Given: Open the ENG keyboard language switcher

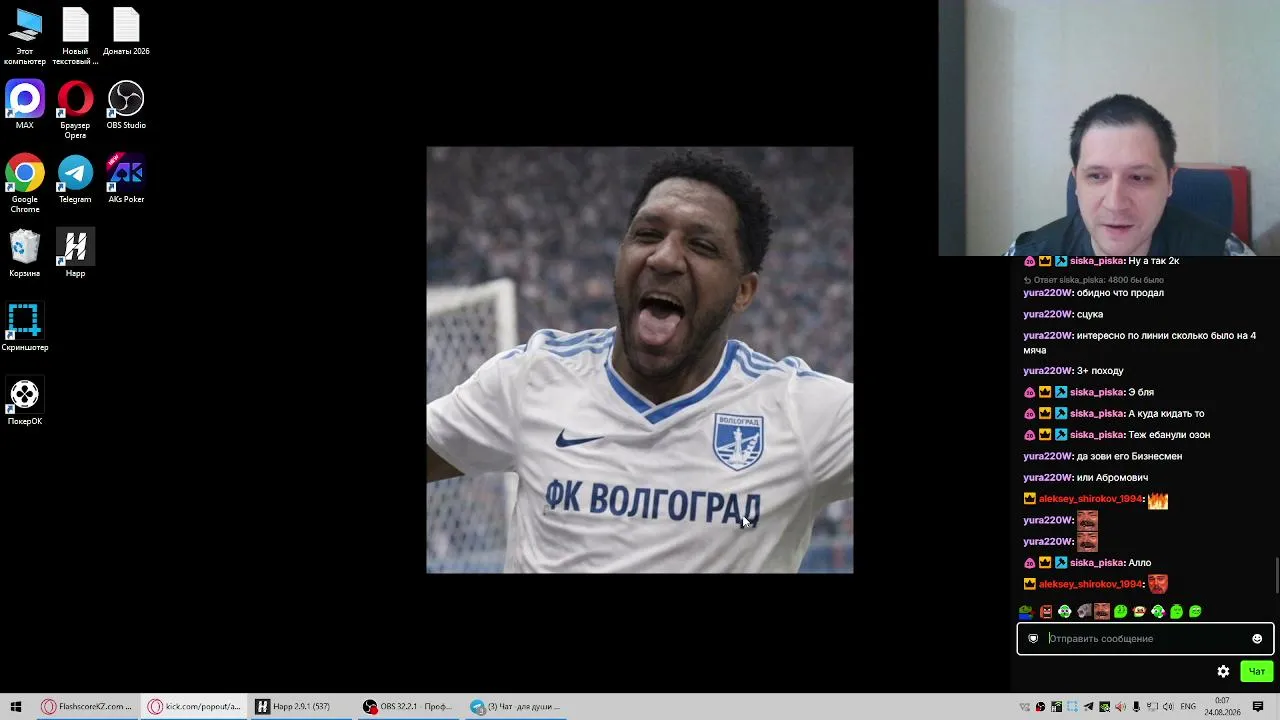Looking at the screenshot, I should pyautogui.click(x=1188, y=707).
